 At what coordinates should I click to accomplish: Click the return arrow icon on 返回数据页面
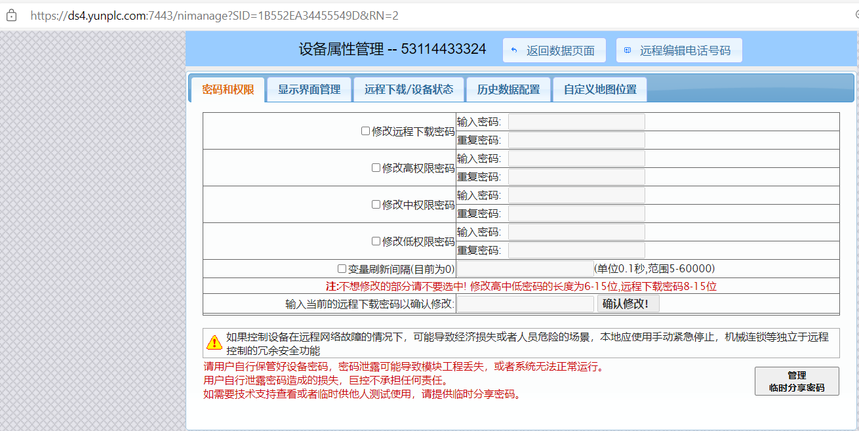[x=514, y=51]
